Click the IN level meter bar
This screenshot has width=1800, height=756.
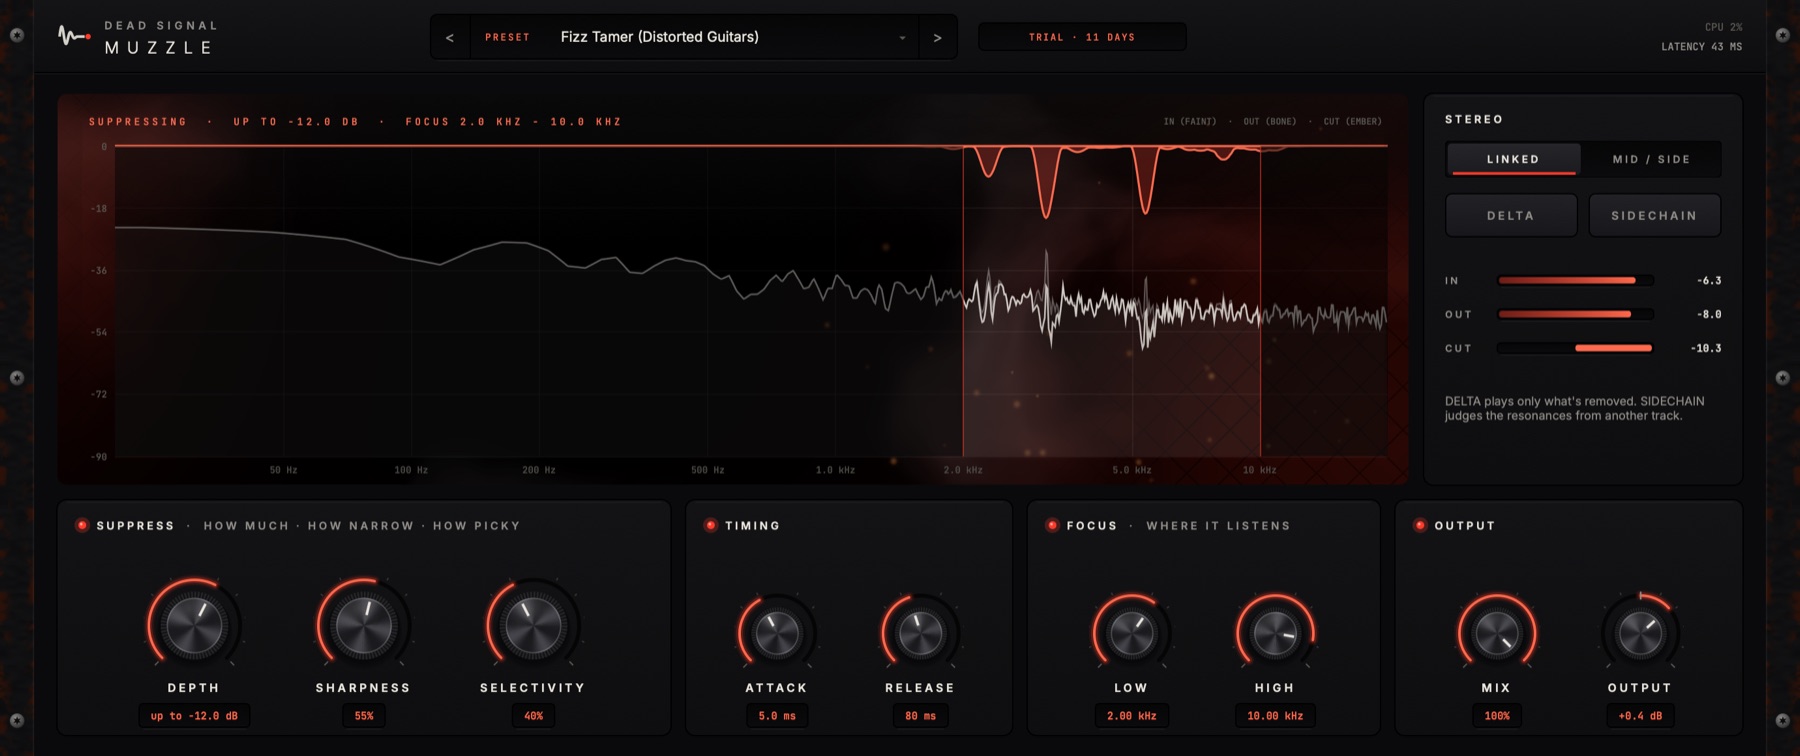click(1575, 281)
